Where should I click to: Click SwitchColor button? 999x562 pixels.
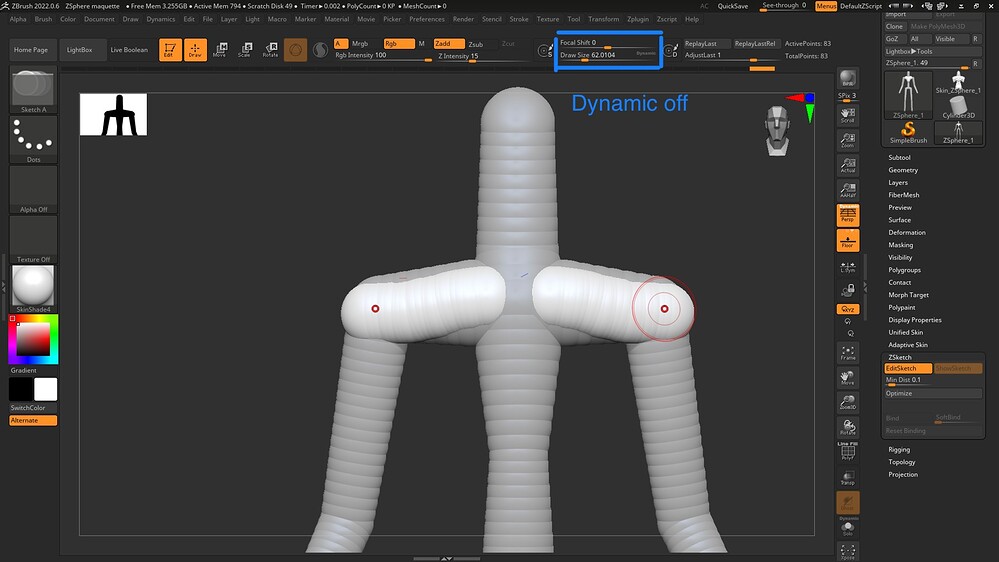[33, 408]
